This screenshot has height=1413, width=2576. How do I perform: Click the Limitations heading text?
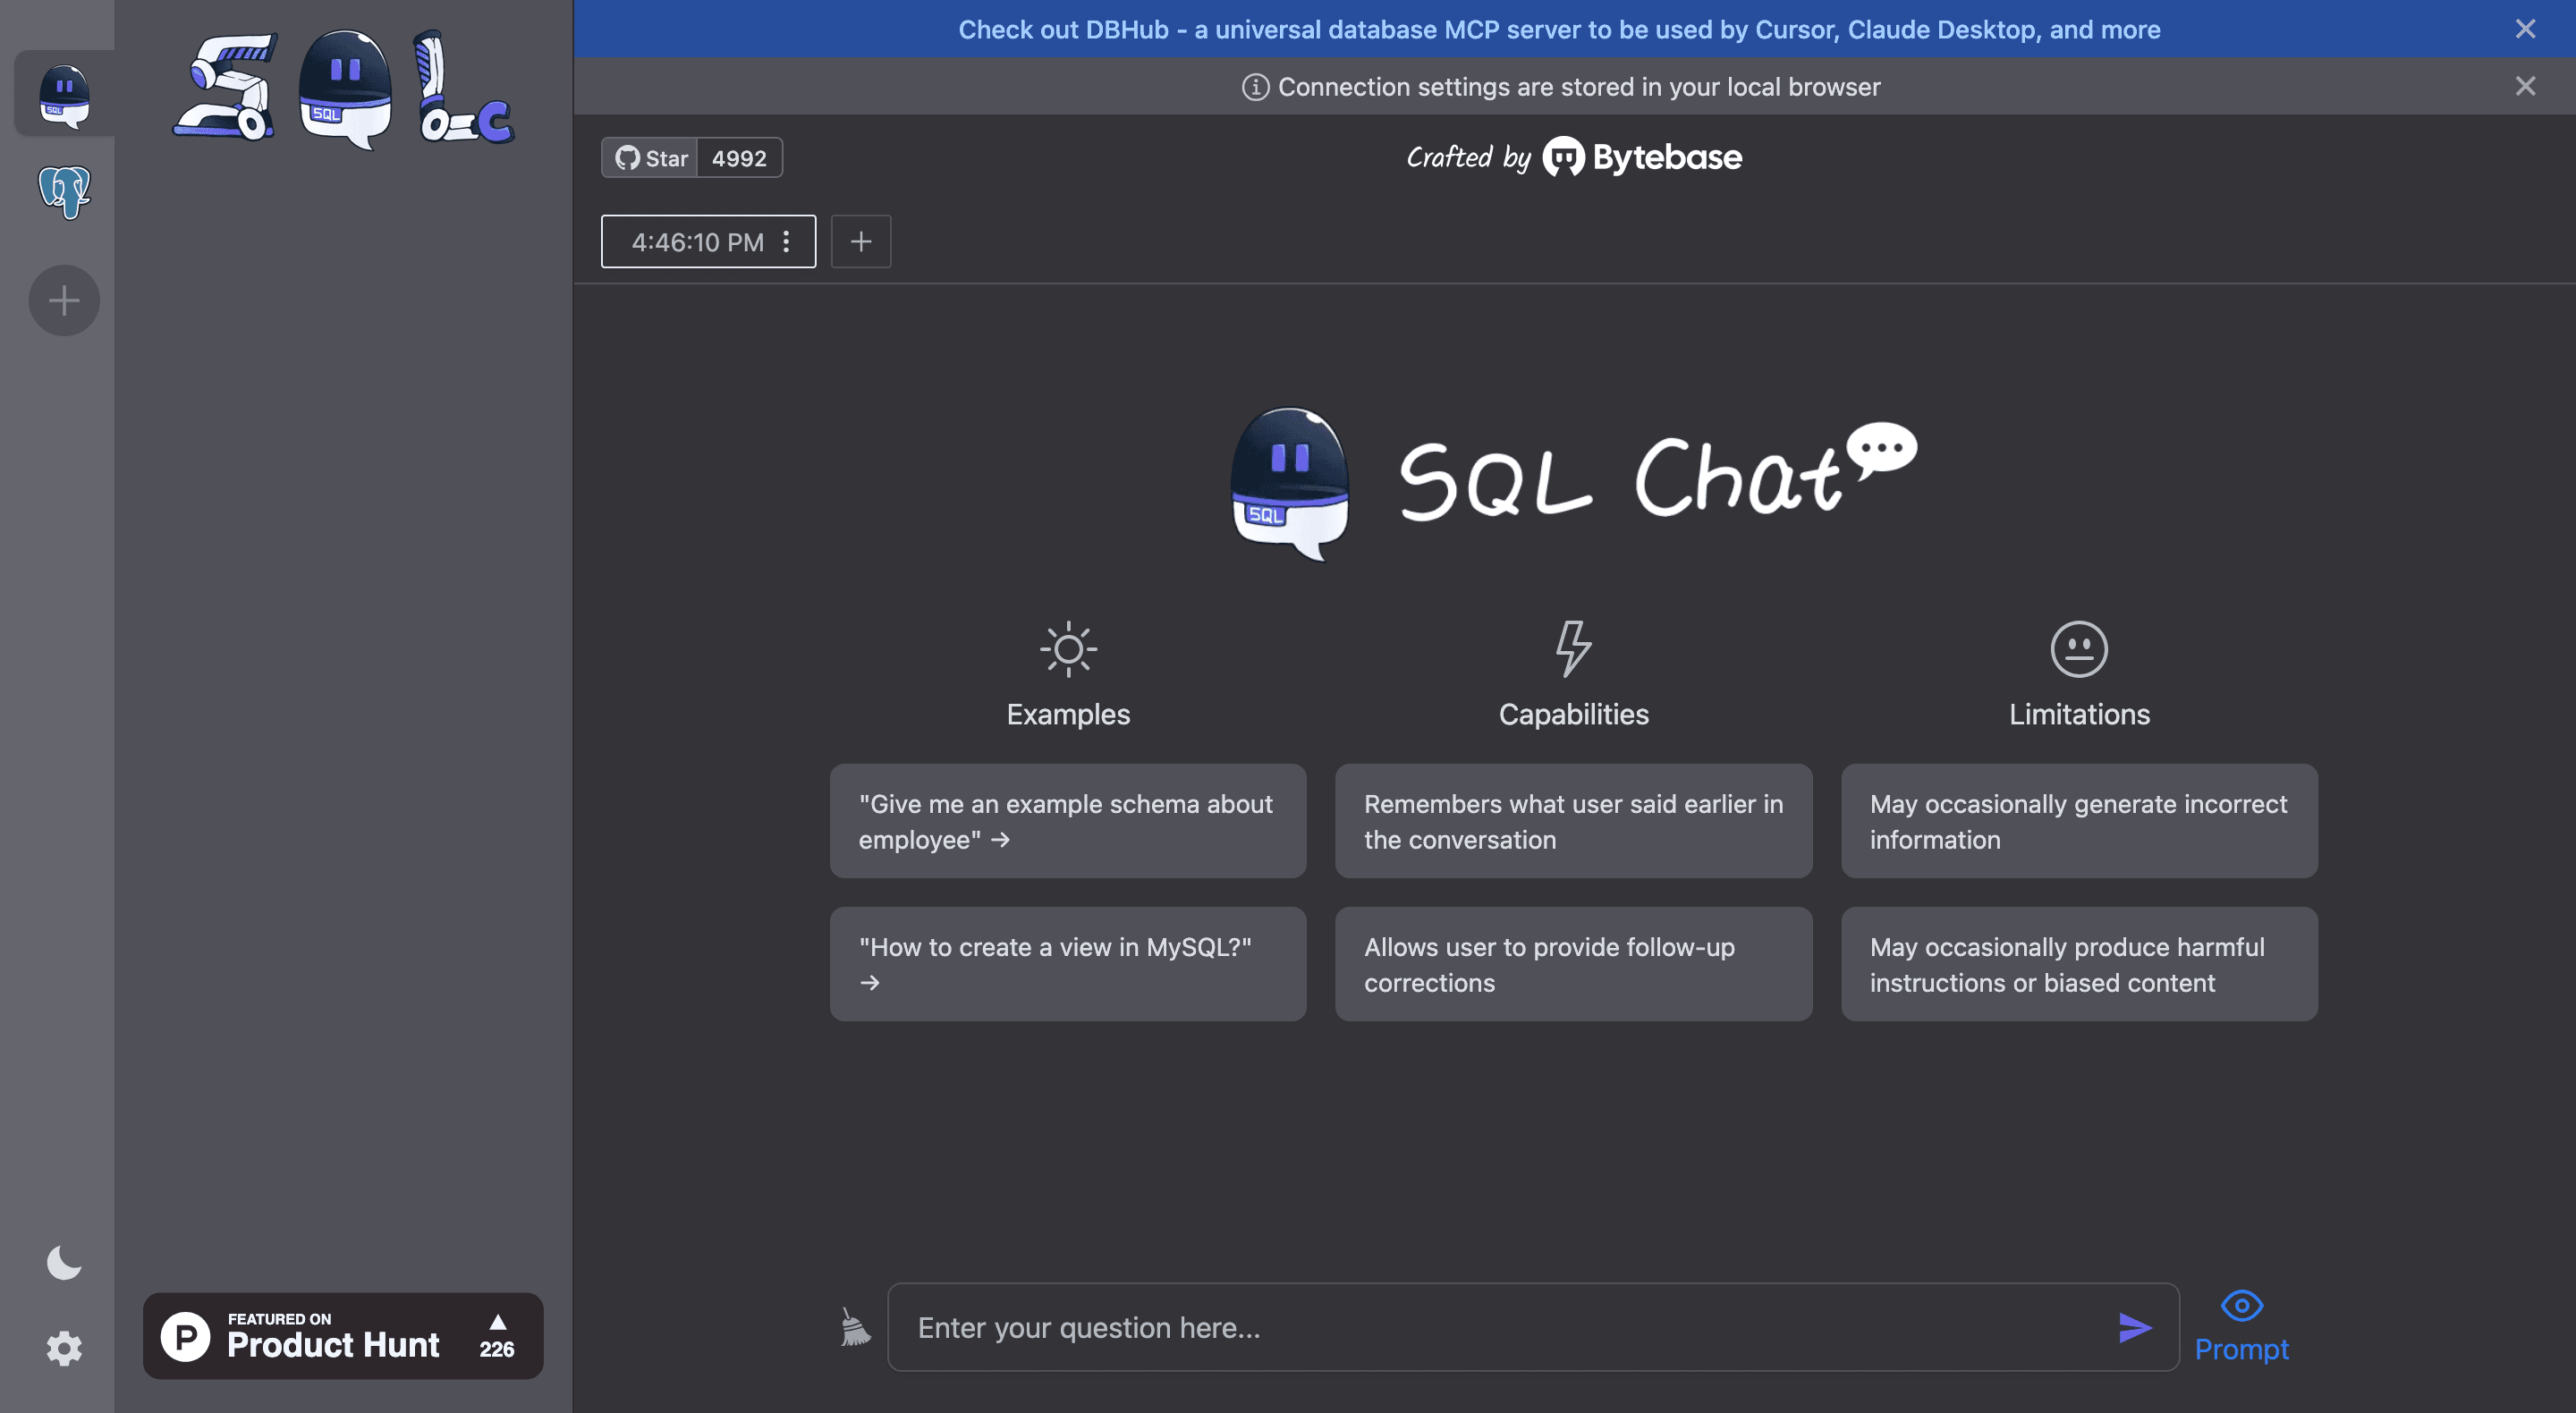pos(2079,714)
